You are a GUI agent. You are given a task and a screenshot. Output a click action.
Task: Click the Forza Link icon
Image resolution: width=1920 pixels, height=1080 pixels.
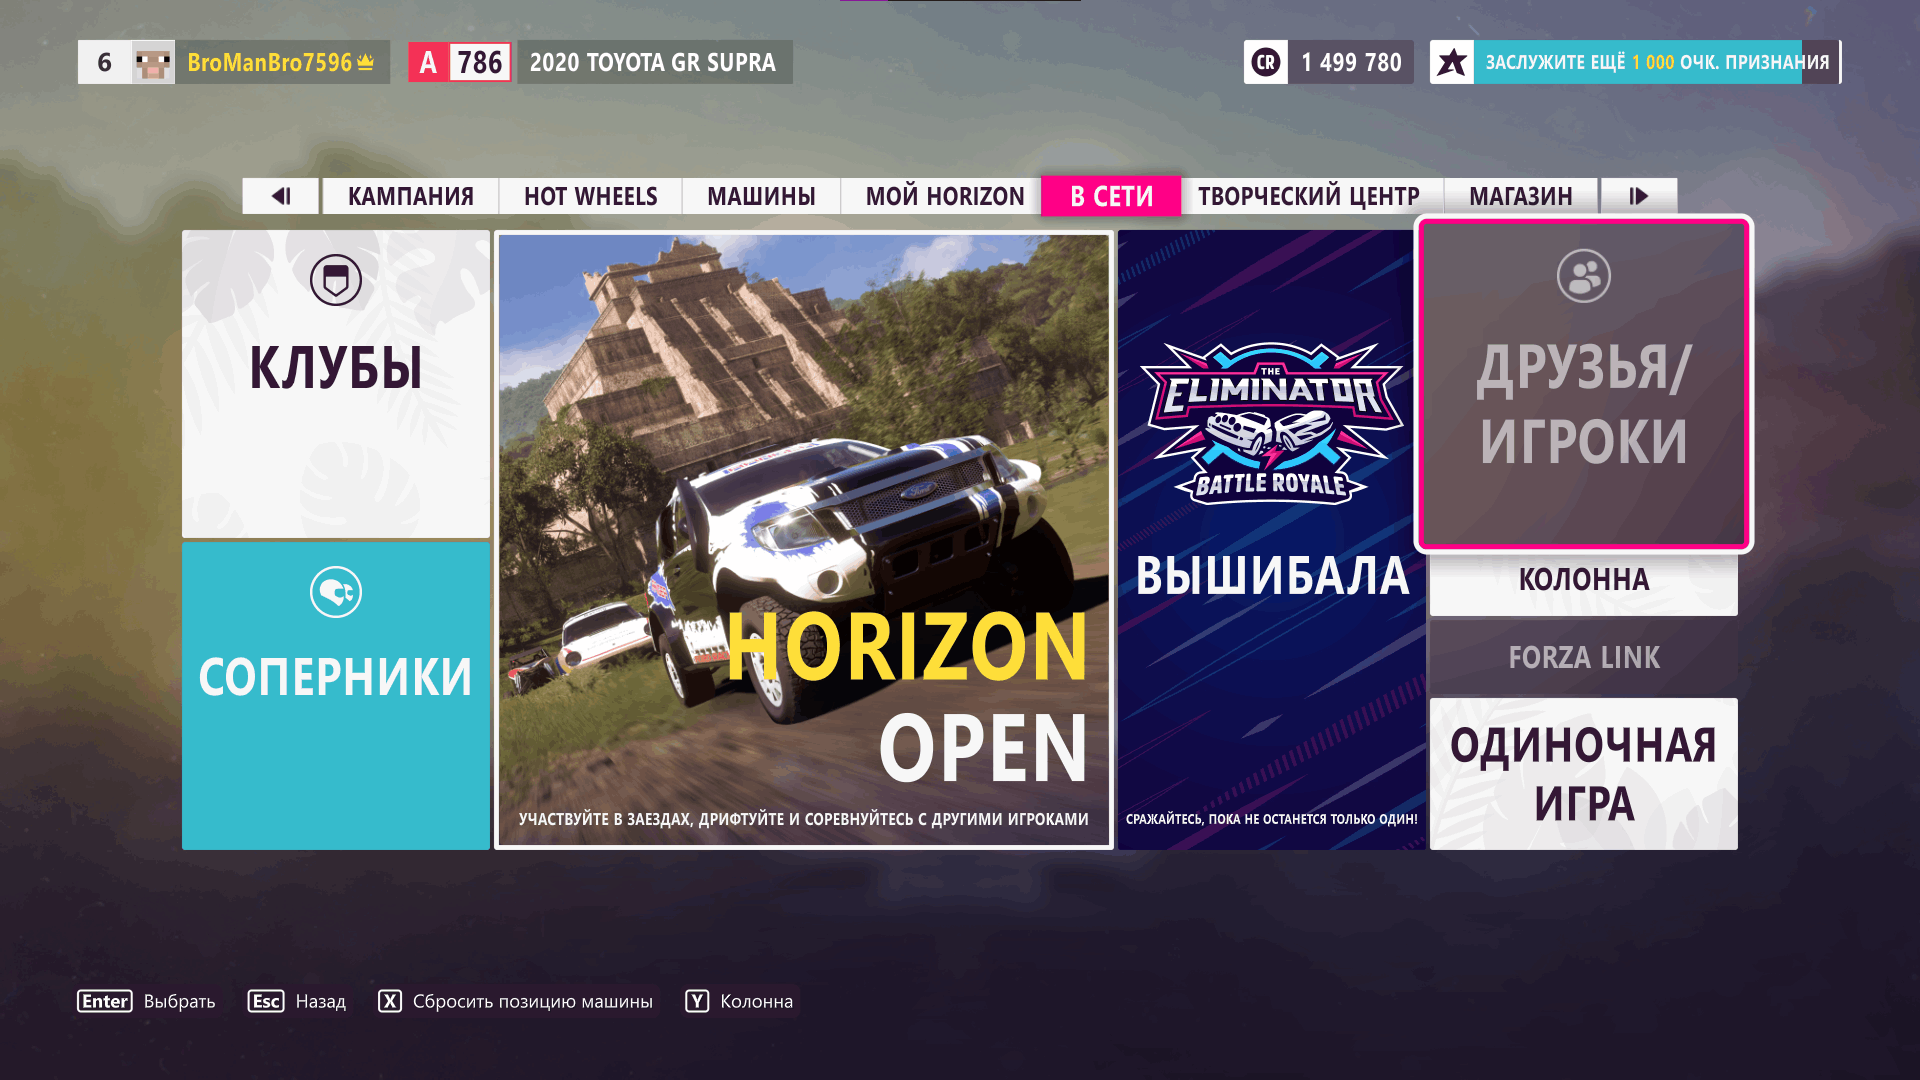click(1582, 657)
